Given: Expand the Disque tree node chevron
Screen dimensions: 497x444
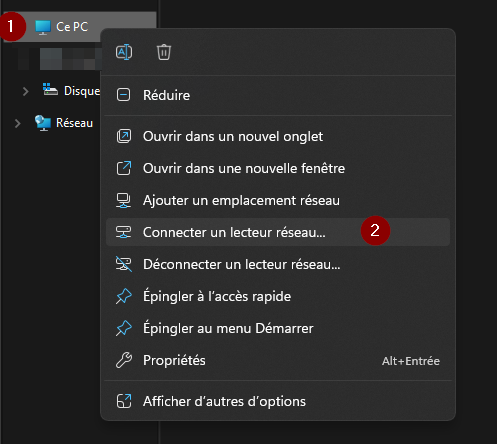Looking at the screenshot, I should coord(25,91).
